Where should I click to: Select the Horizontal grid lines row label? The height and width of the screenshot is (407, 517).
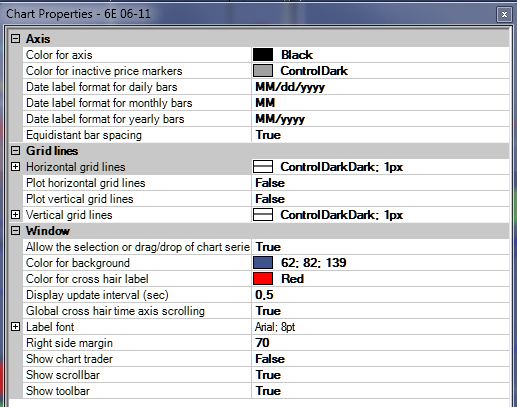(76, 167)
